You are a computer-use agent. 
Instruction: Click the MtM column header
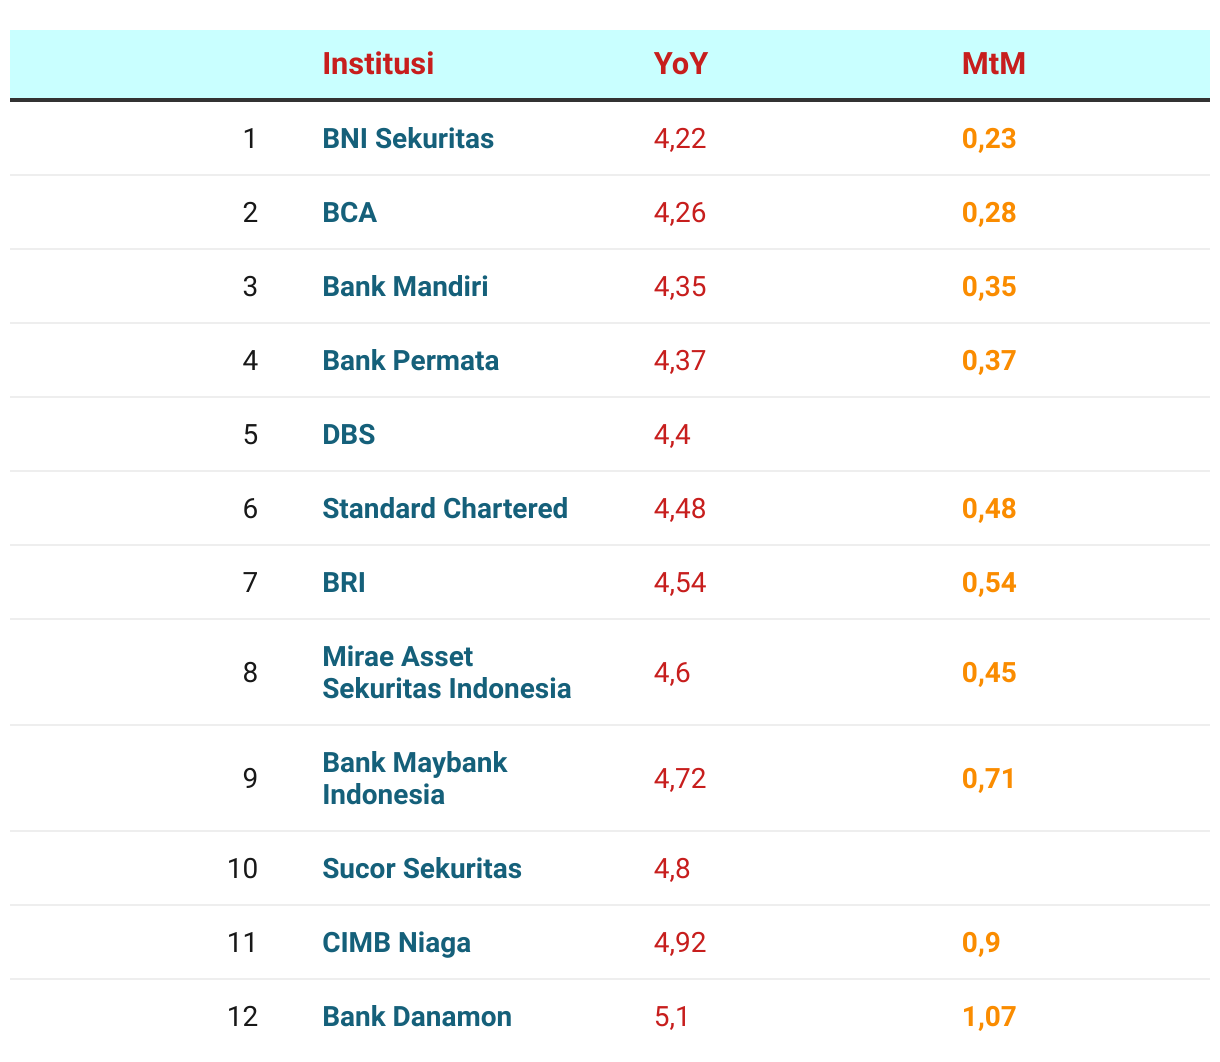(x=993, y=63)
